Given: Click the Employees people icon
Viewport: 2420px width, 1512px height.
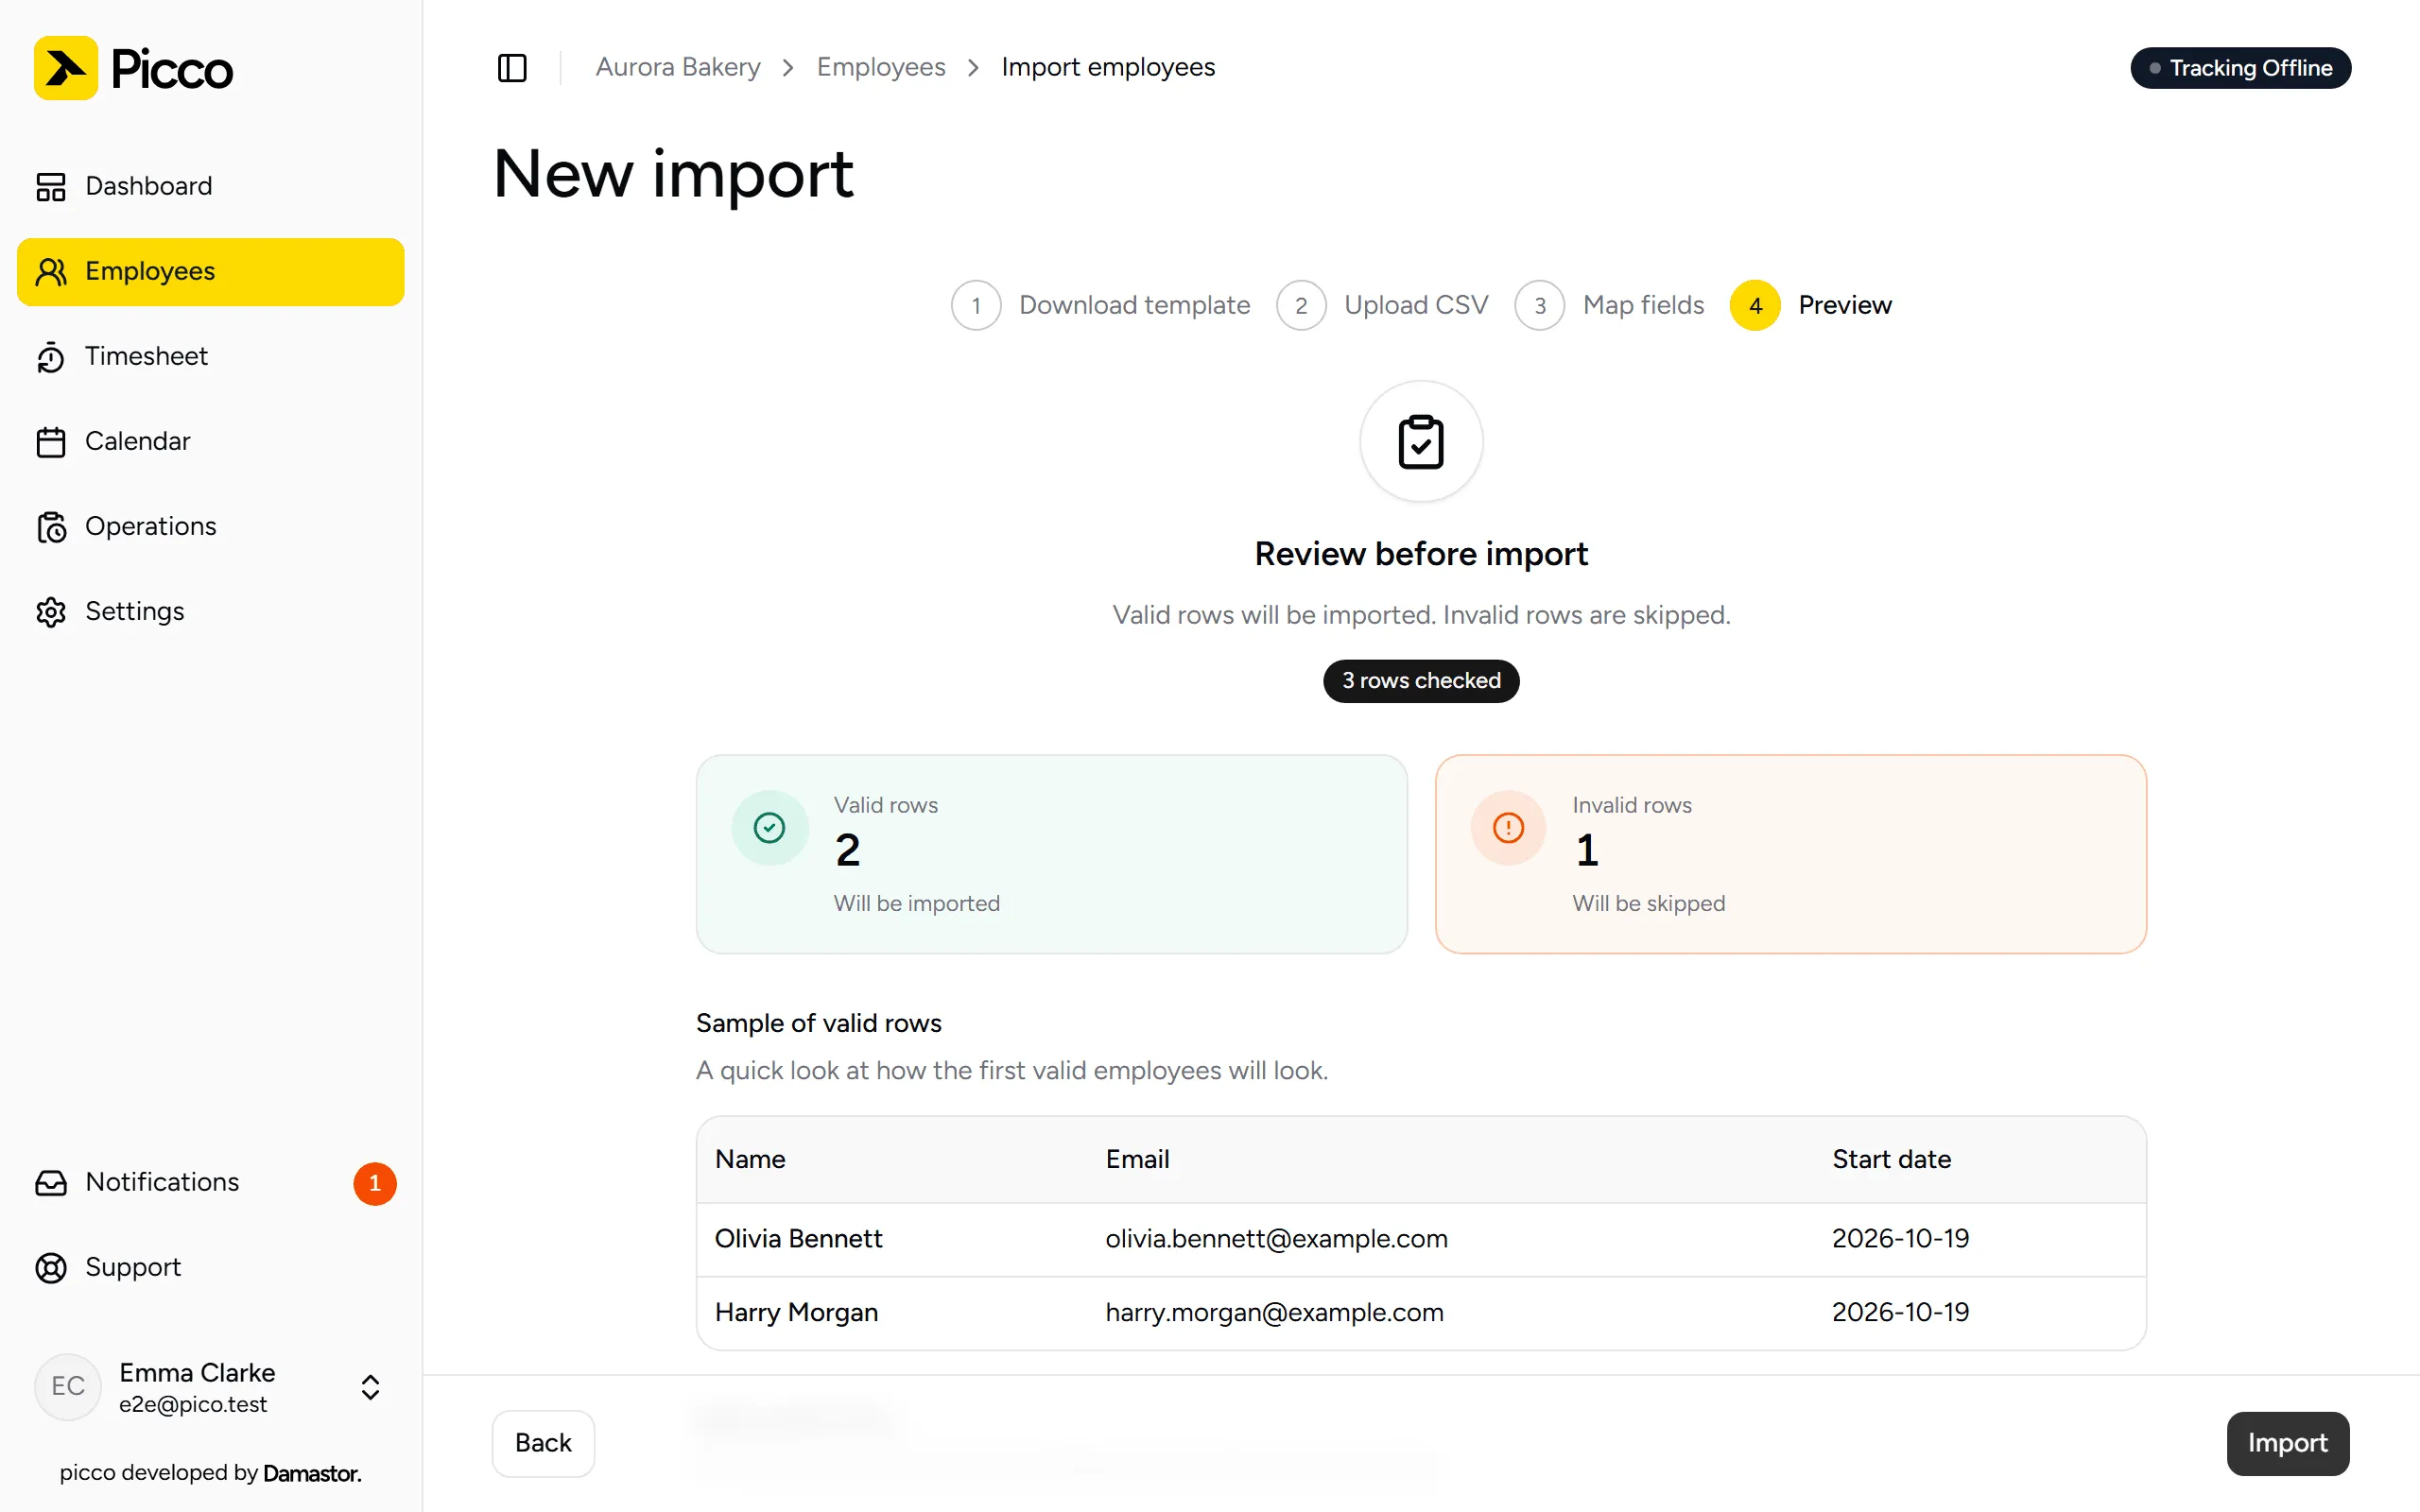Looking at the screenshot, I should click(x=51, y=271).
